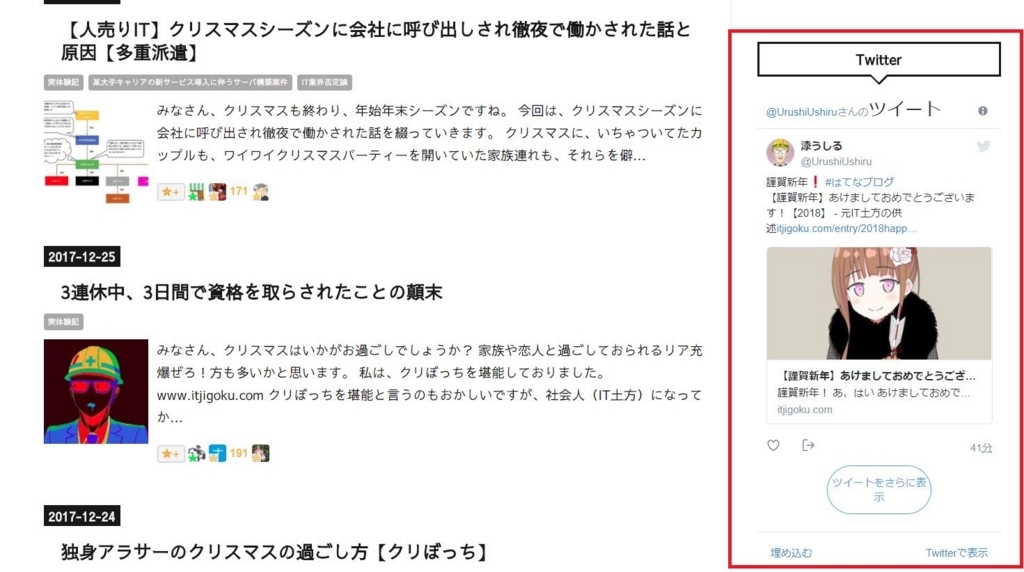This screenshot has width=1024, height=572.
Task: Open 漆うしる profile avatar in tweet
Action: [780, 153]
